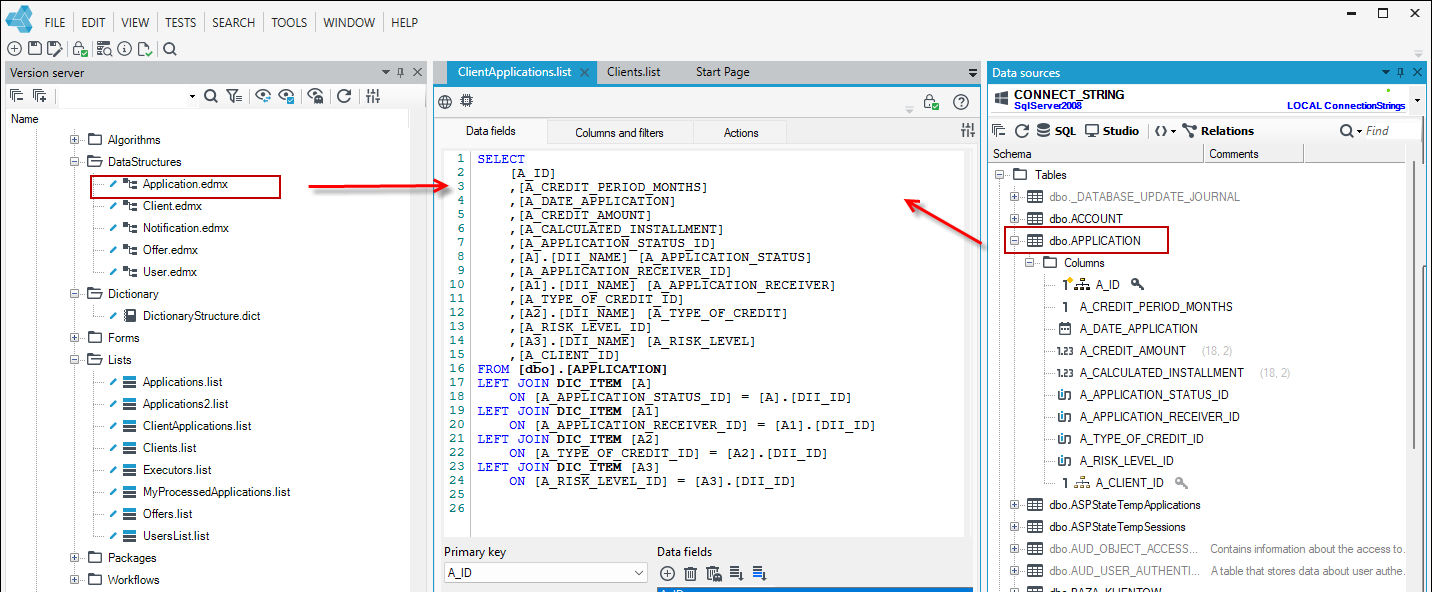Screen dimensions: 1432x592
Task: Launch Studio from Data sources toolbar
Action: click(1112, 131)
